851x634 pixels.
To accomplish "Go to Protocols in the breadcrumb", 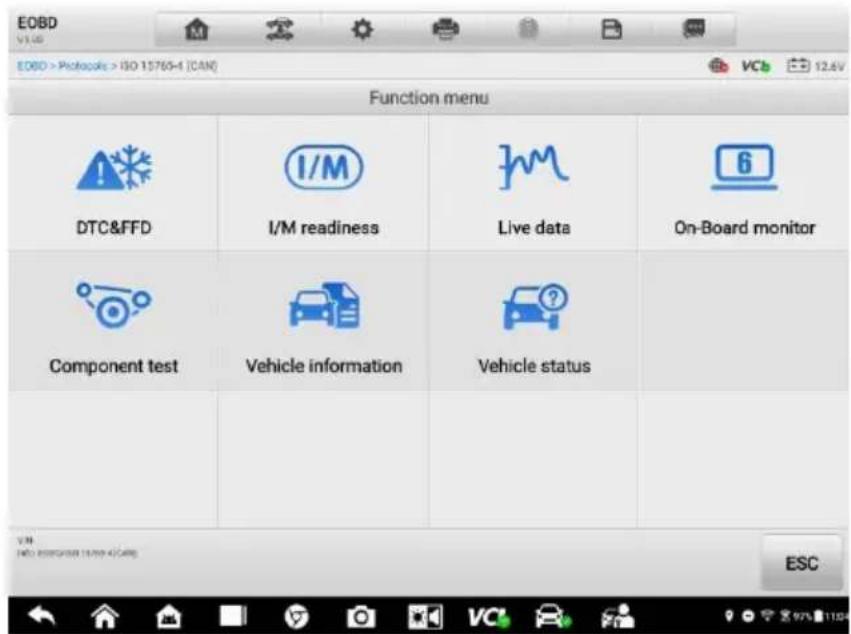I will (x=82, y=66).
